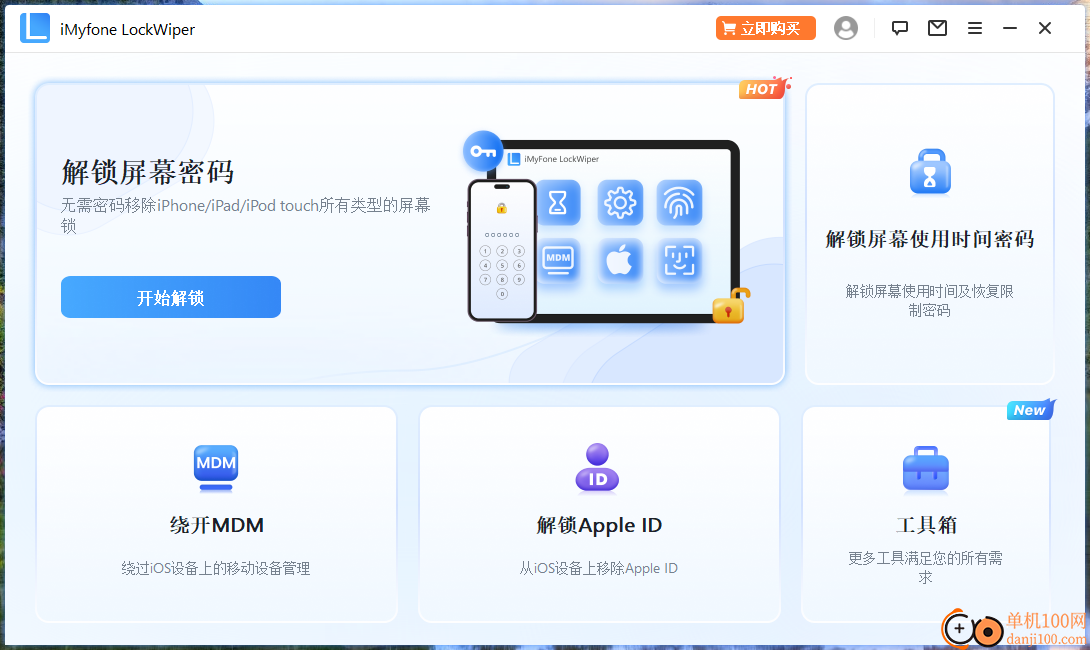The image size is (1090, 650).
Task: Click the purple Apple ID person icon
Action: 597,468
